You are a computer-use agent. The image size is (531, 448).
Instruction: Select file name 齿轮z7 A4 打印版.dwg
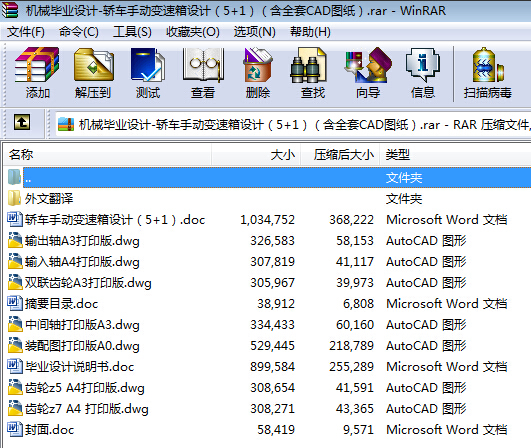87,409
